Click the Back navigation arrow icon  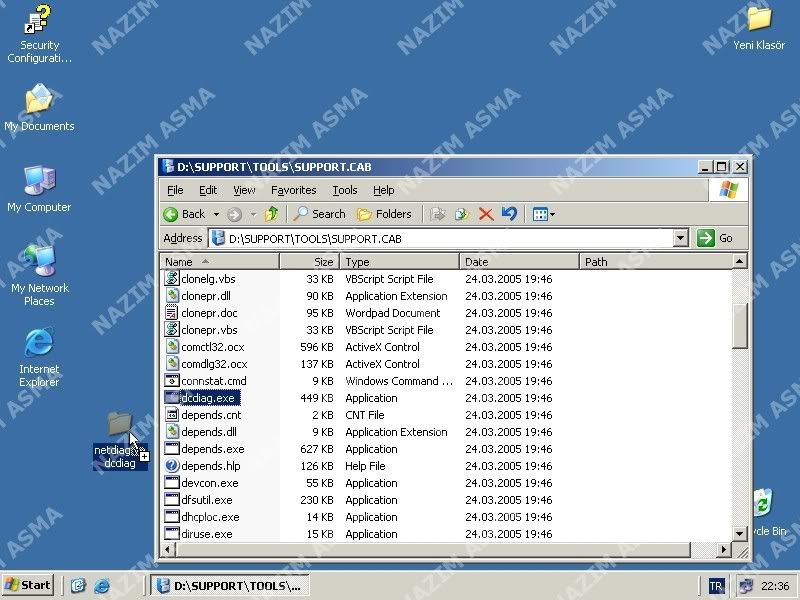(x=170, y=214)
